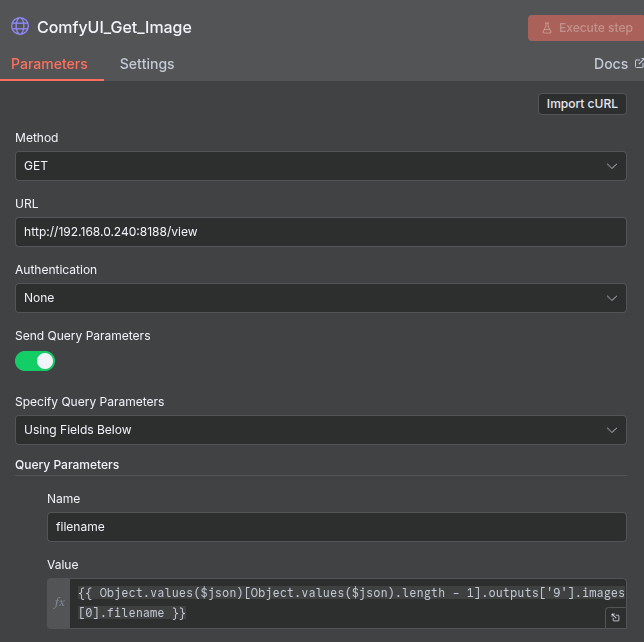Click the chevron in Specify Query Parameters field
Image resolution: width=644 pixels, height=642 pixels.
pos(612,430)
